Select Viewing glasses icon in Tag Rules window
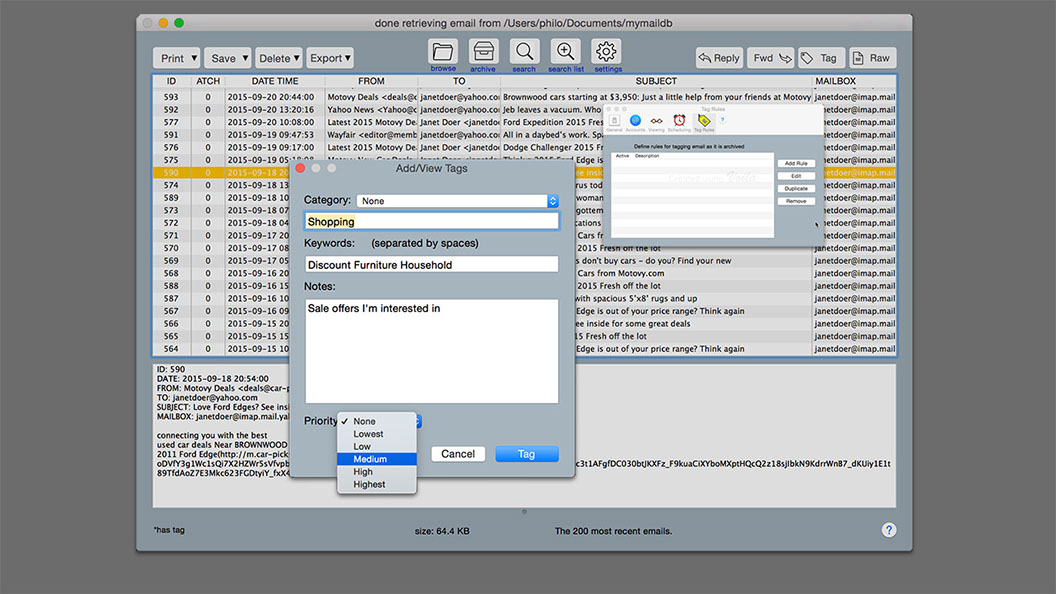The image size is (1056, 594). tap(656, 121)
